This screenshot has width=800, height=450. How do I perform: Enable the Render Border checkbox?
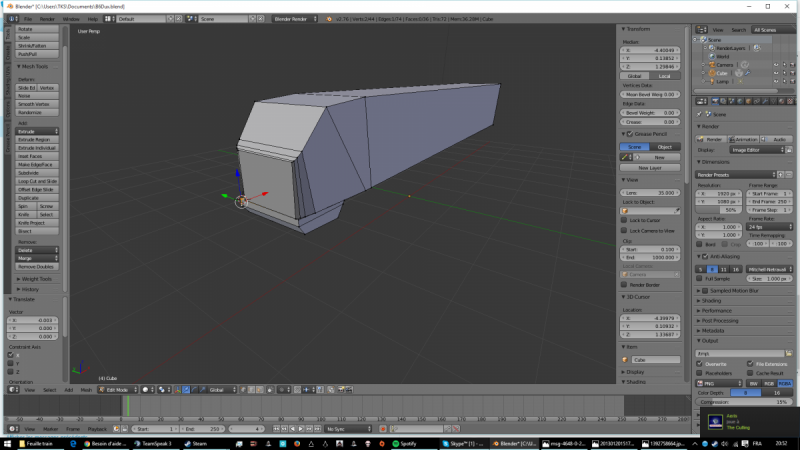click(624, 285)
